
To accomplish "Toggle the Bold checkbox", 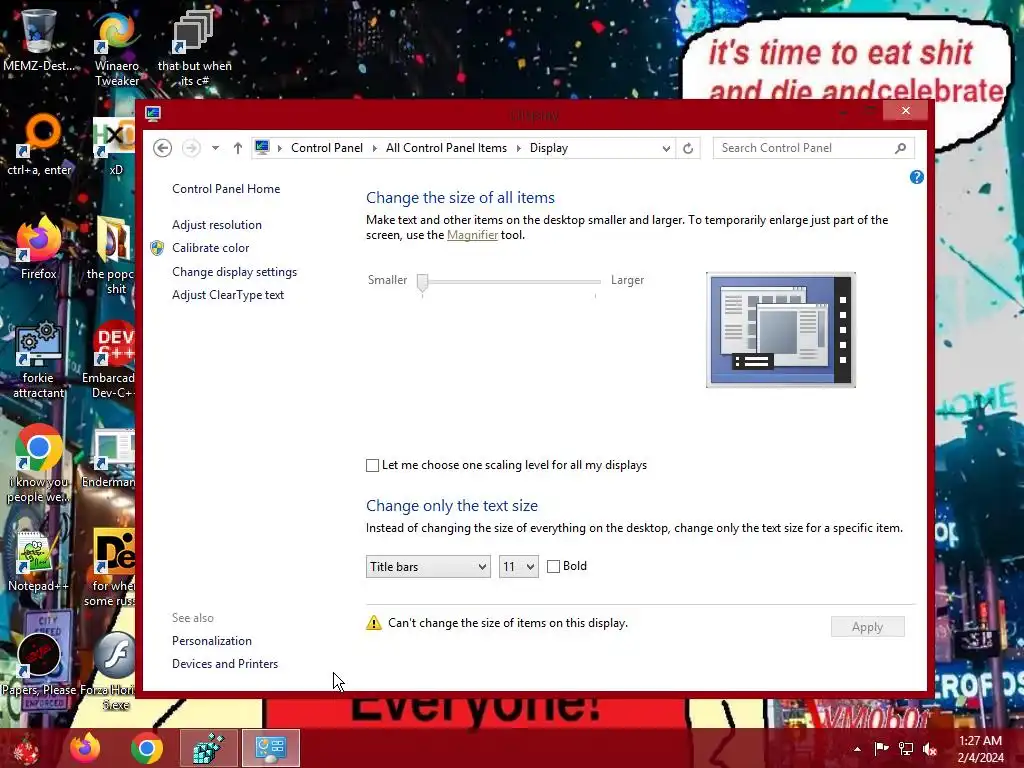I will [553, 566].
